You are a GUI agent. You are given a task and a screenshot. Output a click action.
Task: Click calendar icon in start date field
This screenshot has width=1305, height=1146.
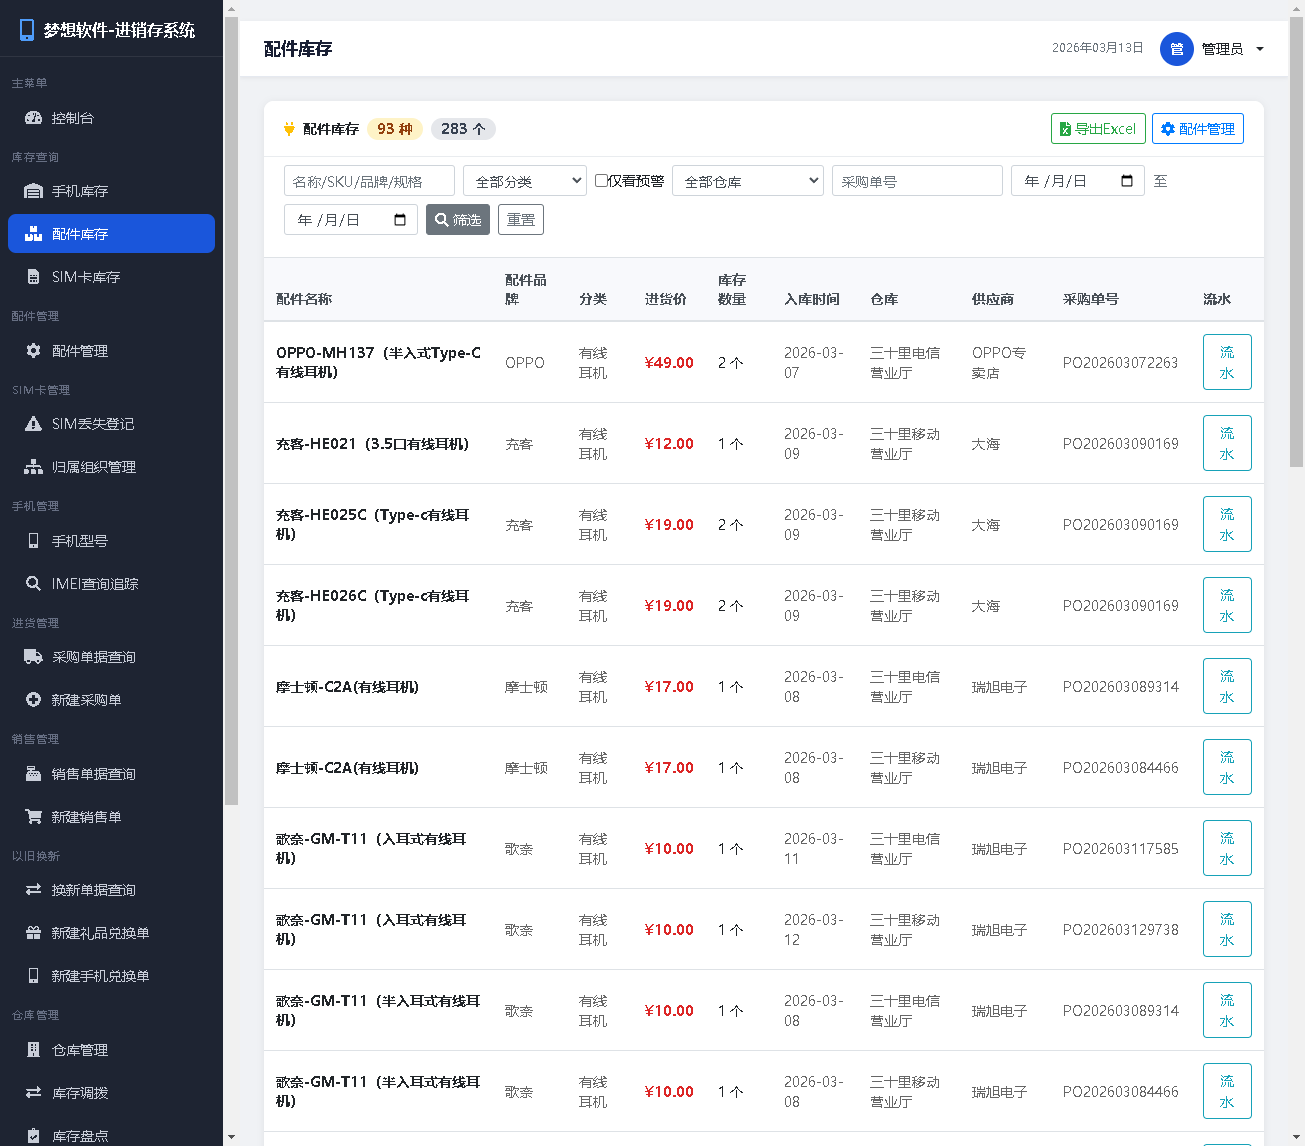click(1127, 181)
